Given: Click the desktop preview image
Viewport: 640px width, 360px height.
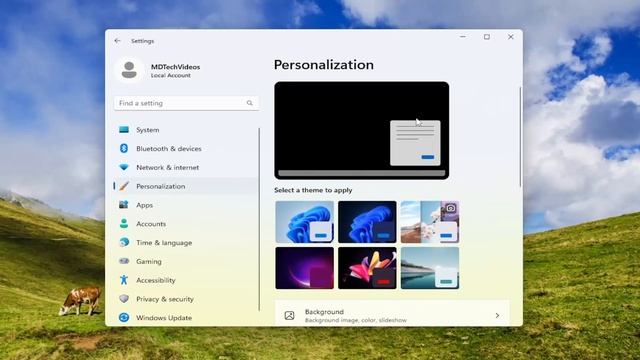Looking at the screenshot, I should (362, 131).
